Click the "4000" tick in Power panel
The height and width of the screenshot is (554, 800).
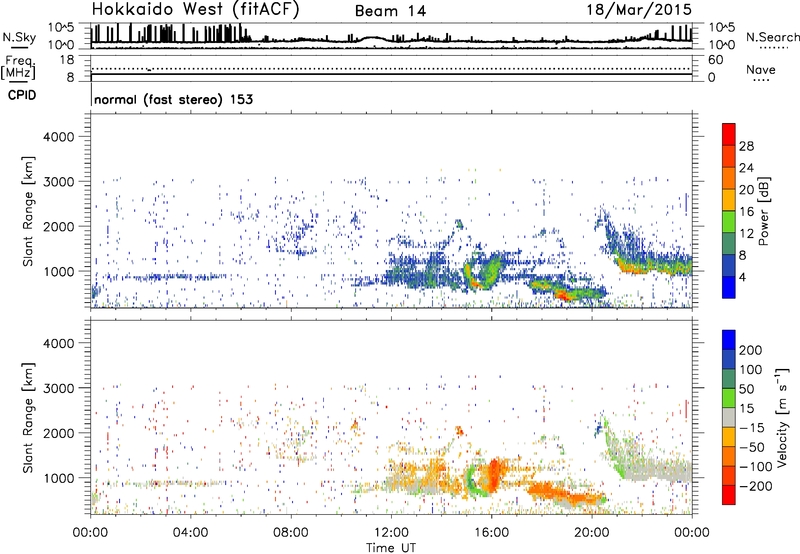point(59,137)
